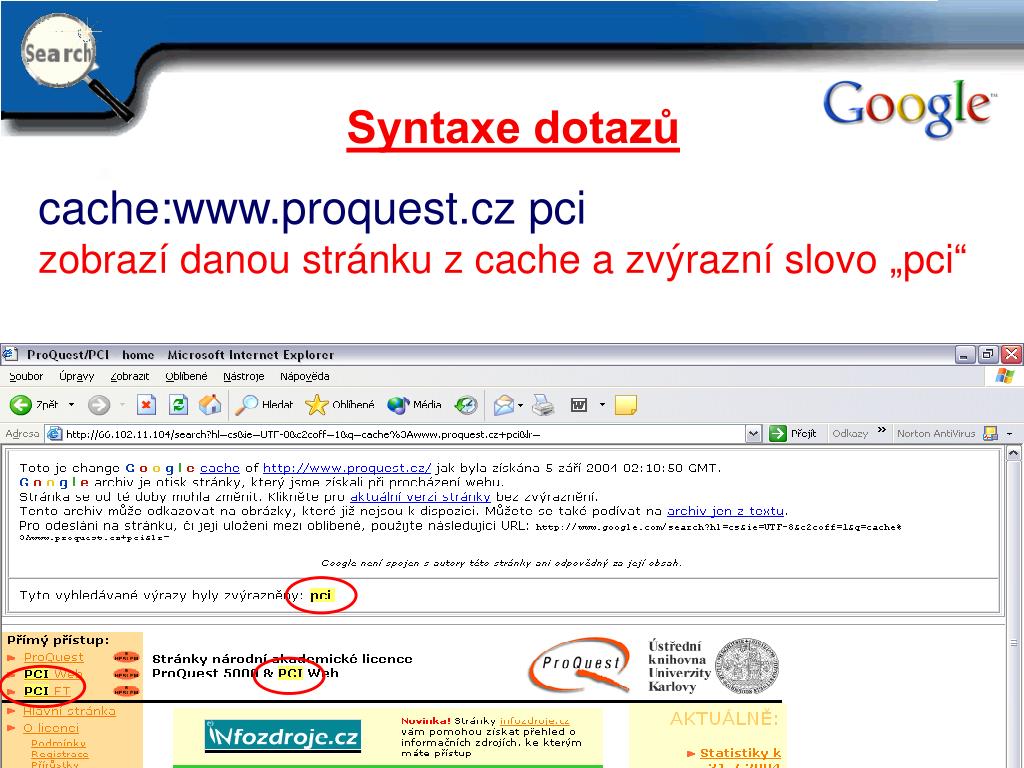Edit page with Word icon
Screen dimensions: 1024x768
click(x=579, y=405)
